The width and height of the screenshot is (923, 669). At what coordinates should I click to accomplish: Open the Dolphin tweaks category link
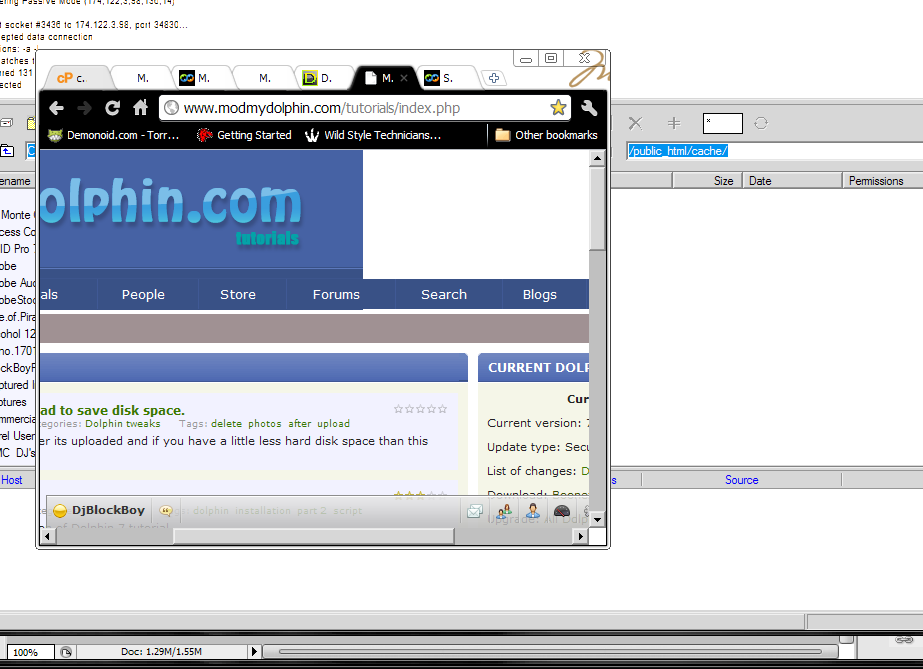[122, 424]
